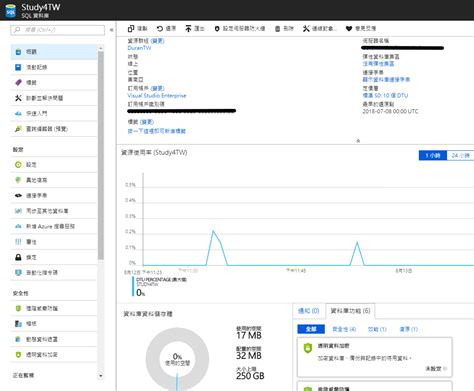Viewport: 474px width, 391px height.
Task: Open the Visual Studio Enterprise subscription link
Action: pos(157,96)
